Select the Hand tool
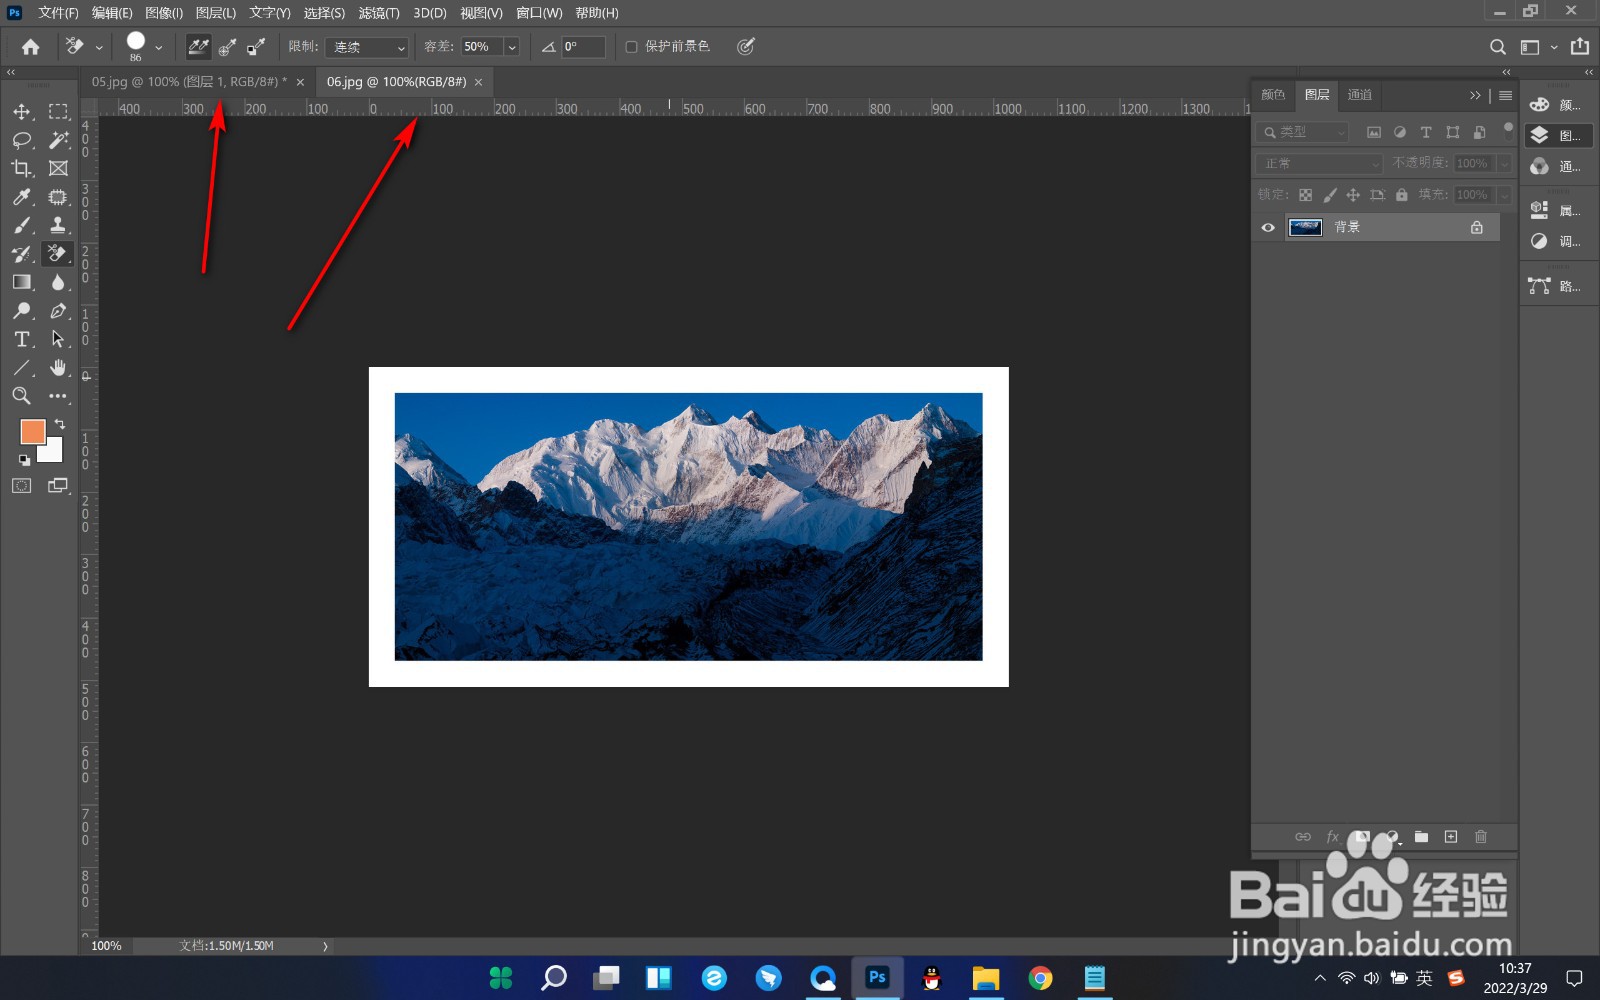1600x1000 pixels. [59, 368]
